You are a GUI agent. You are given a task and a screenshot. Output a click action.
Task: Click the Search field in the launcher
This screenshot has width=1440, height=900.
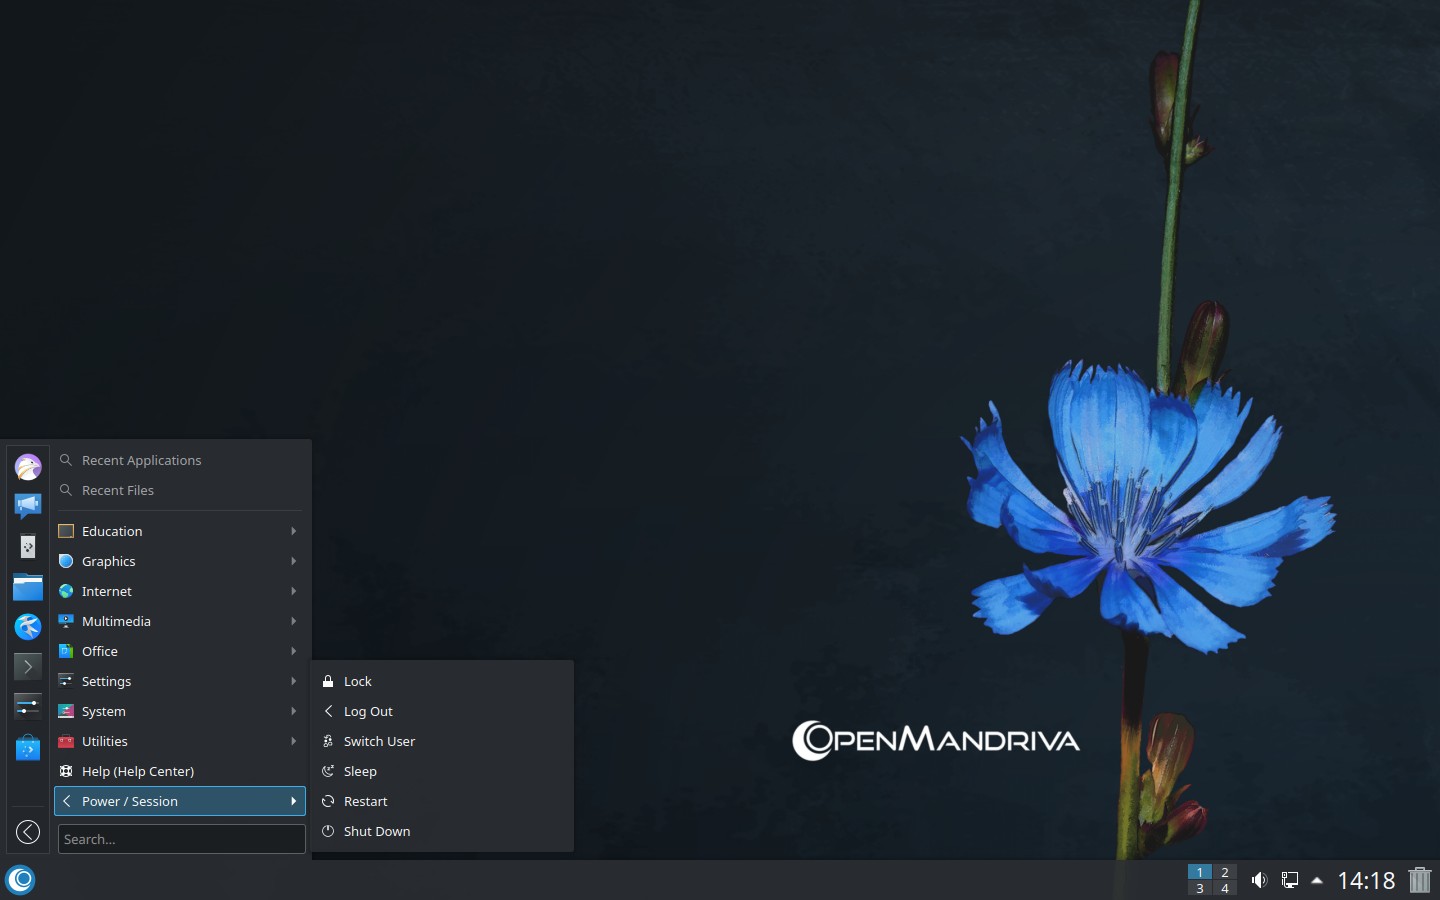181,839
